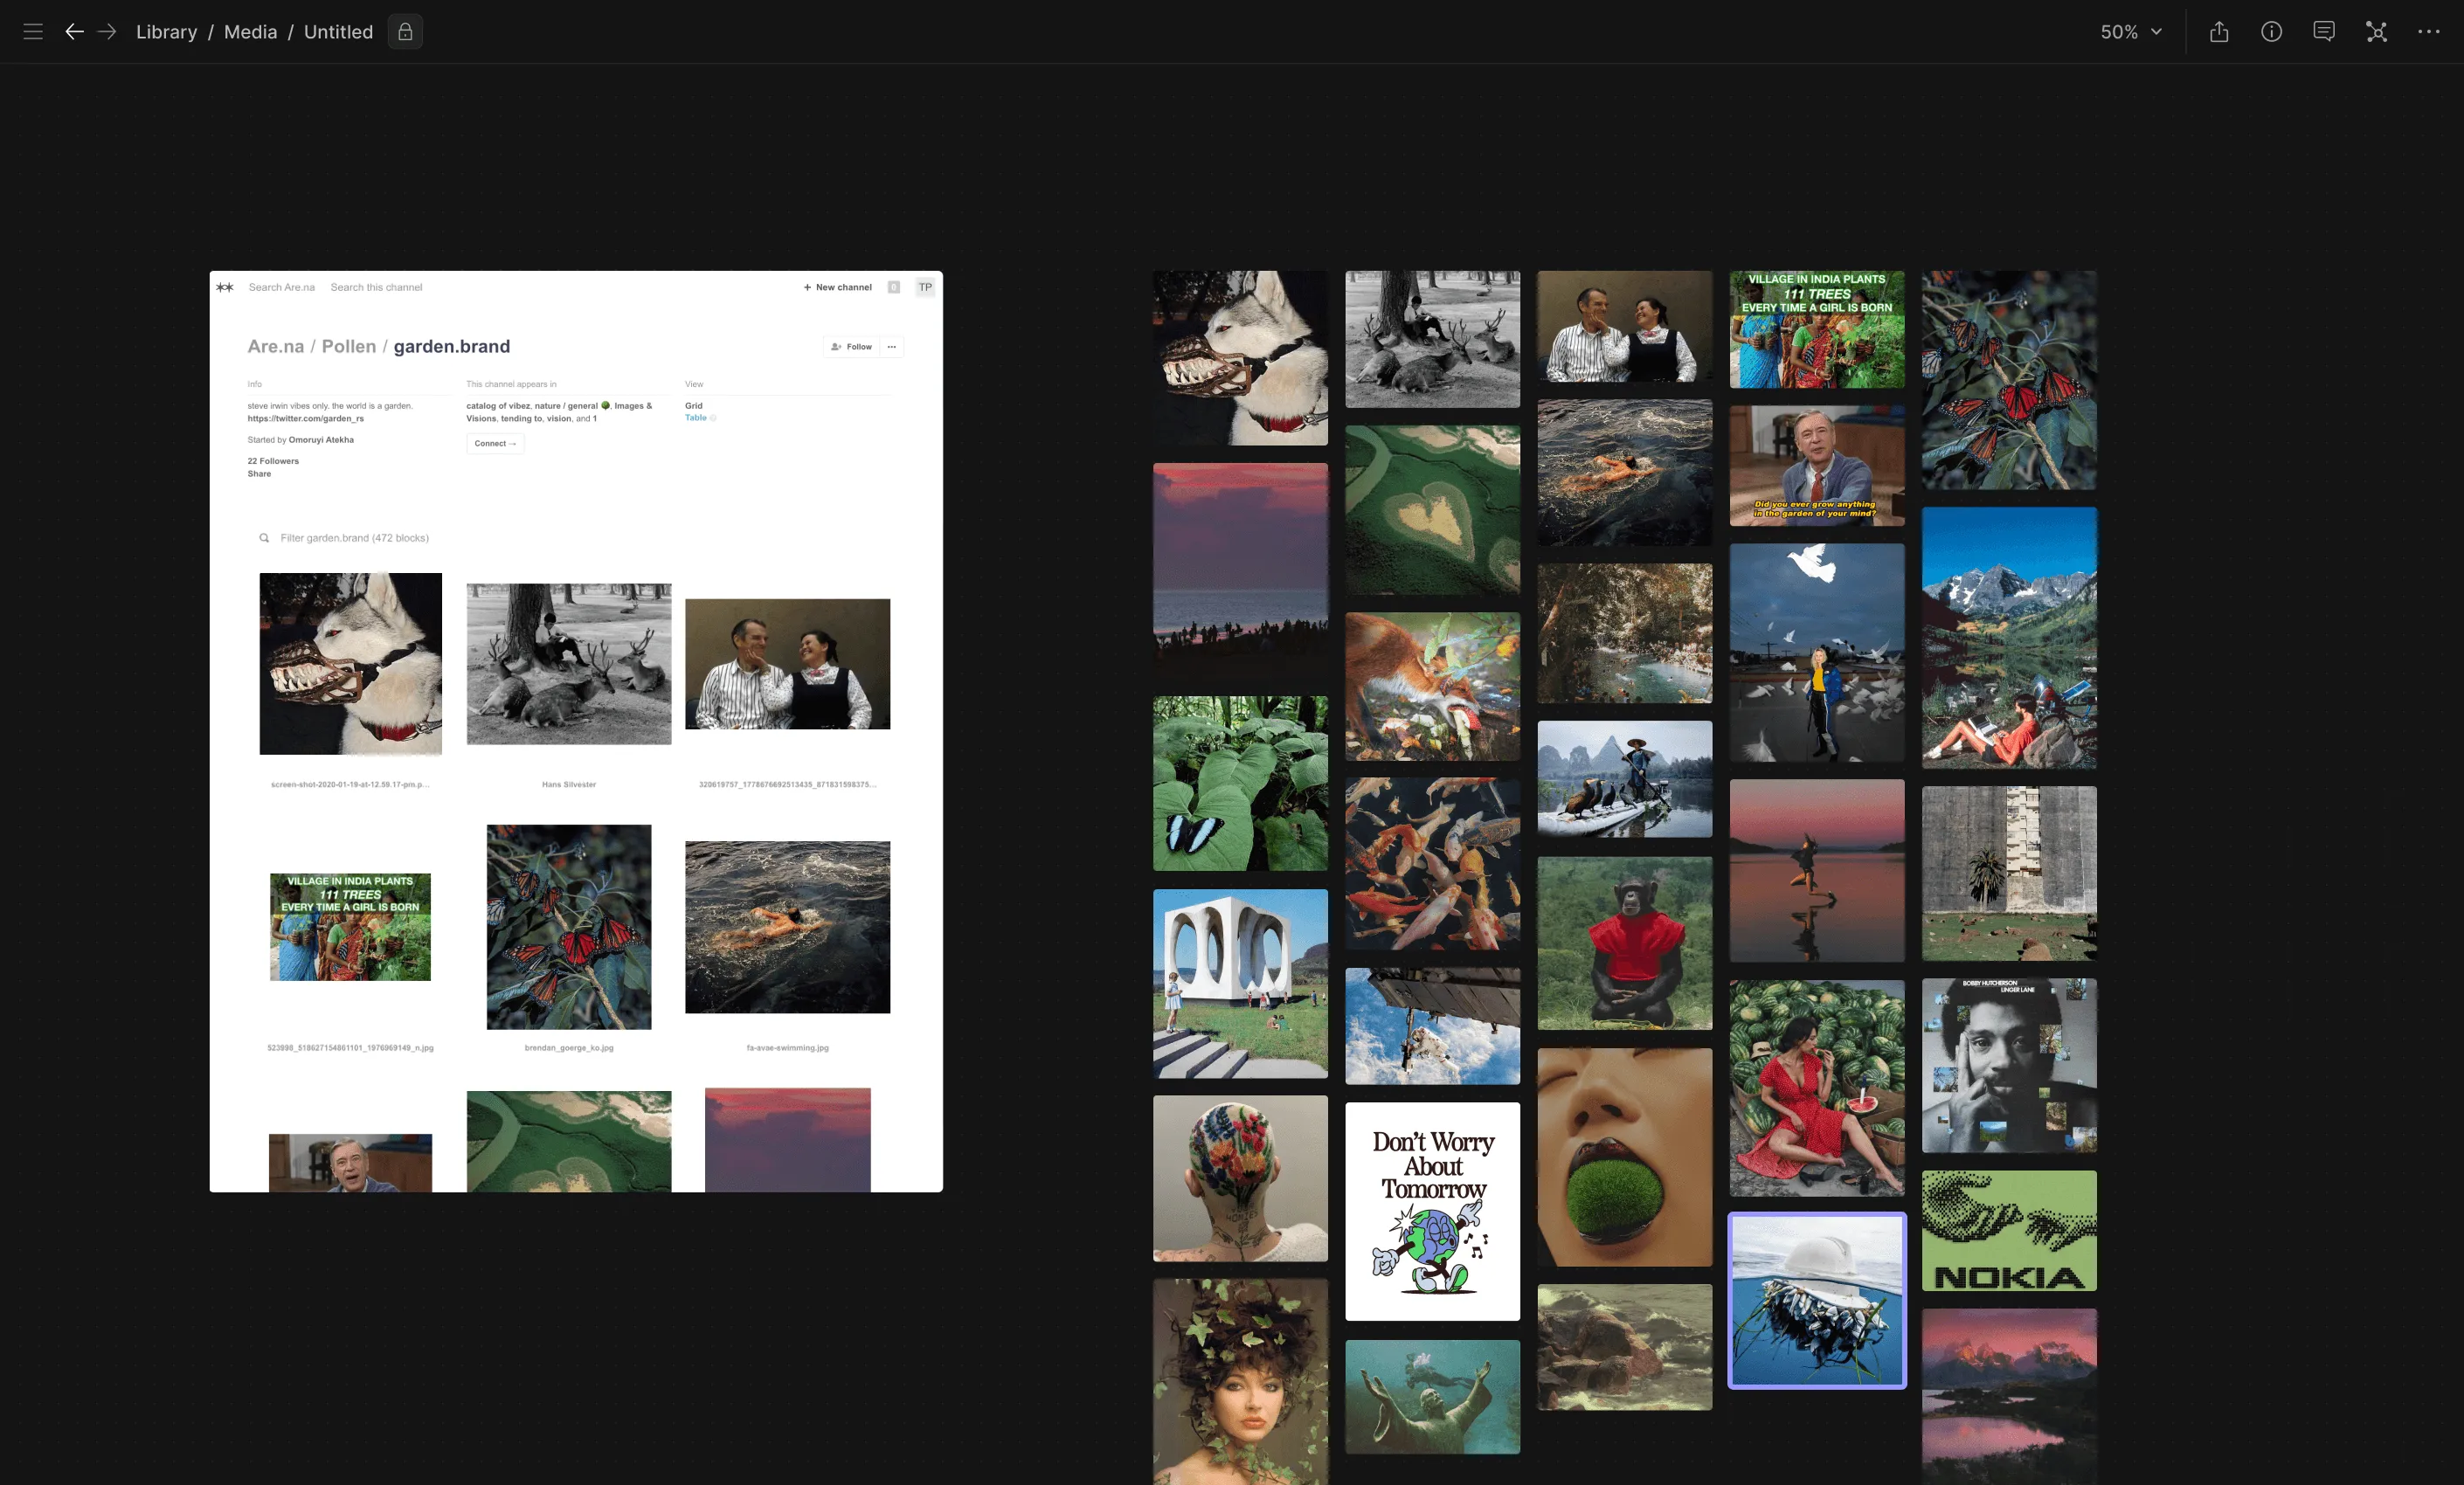Open the info panel icon
The height and width of the screenshot is (1485, 2464).
coord(2272,32)
